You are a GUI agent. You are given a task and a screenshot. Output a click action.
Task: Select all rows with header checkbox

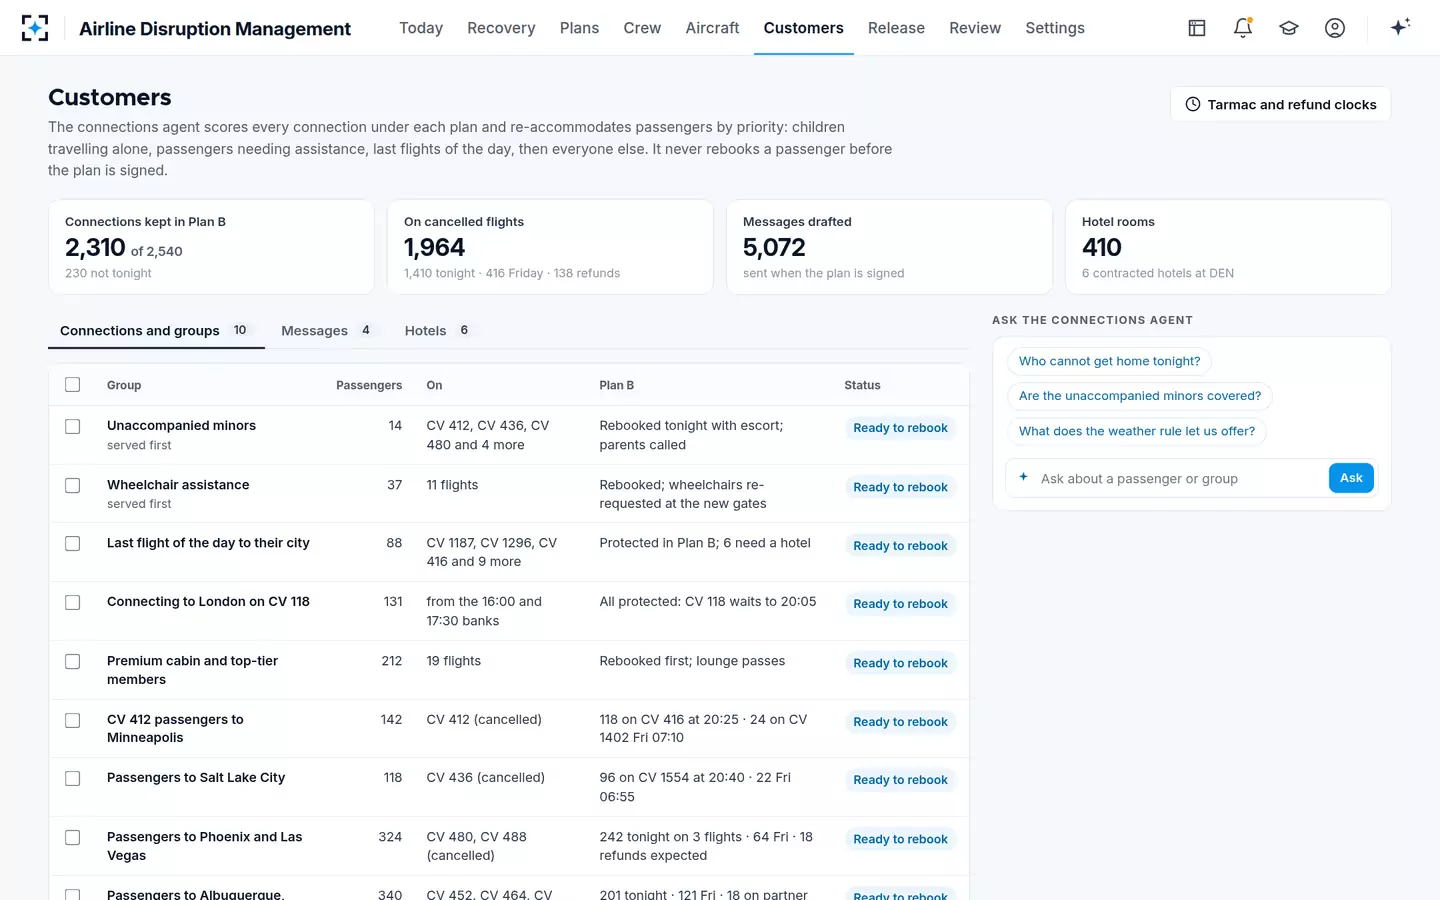coord(72,385)
